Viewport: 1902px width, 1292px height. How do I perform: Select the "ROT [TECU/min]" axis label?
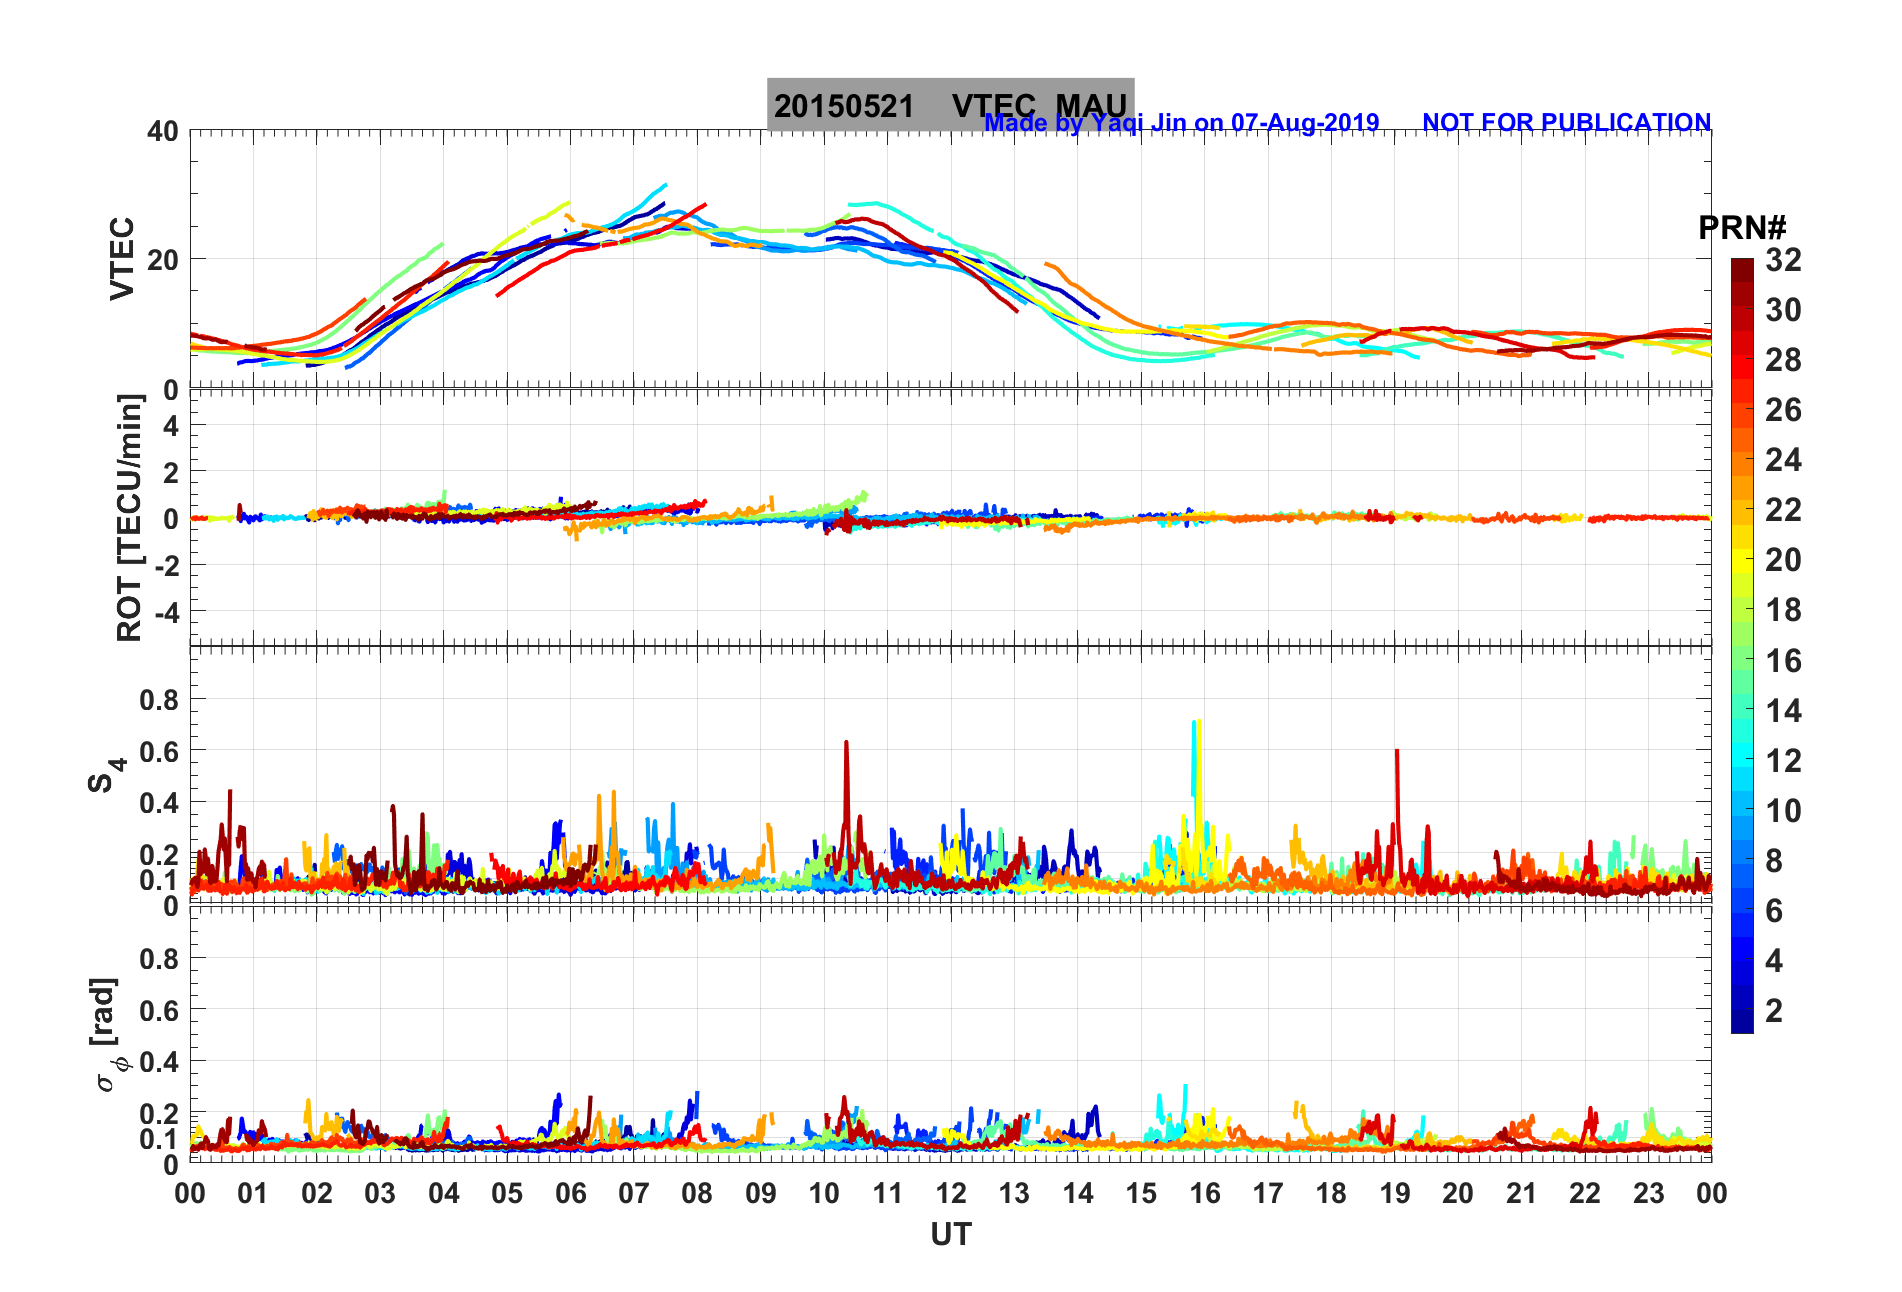click(130, 518)
